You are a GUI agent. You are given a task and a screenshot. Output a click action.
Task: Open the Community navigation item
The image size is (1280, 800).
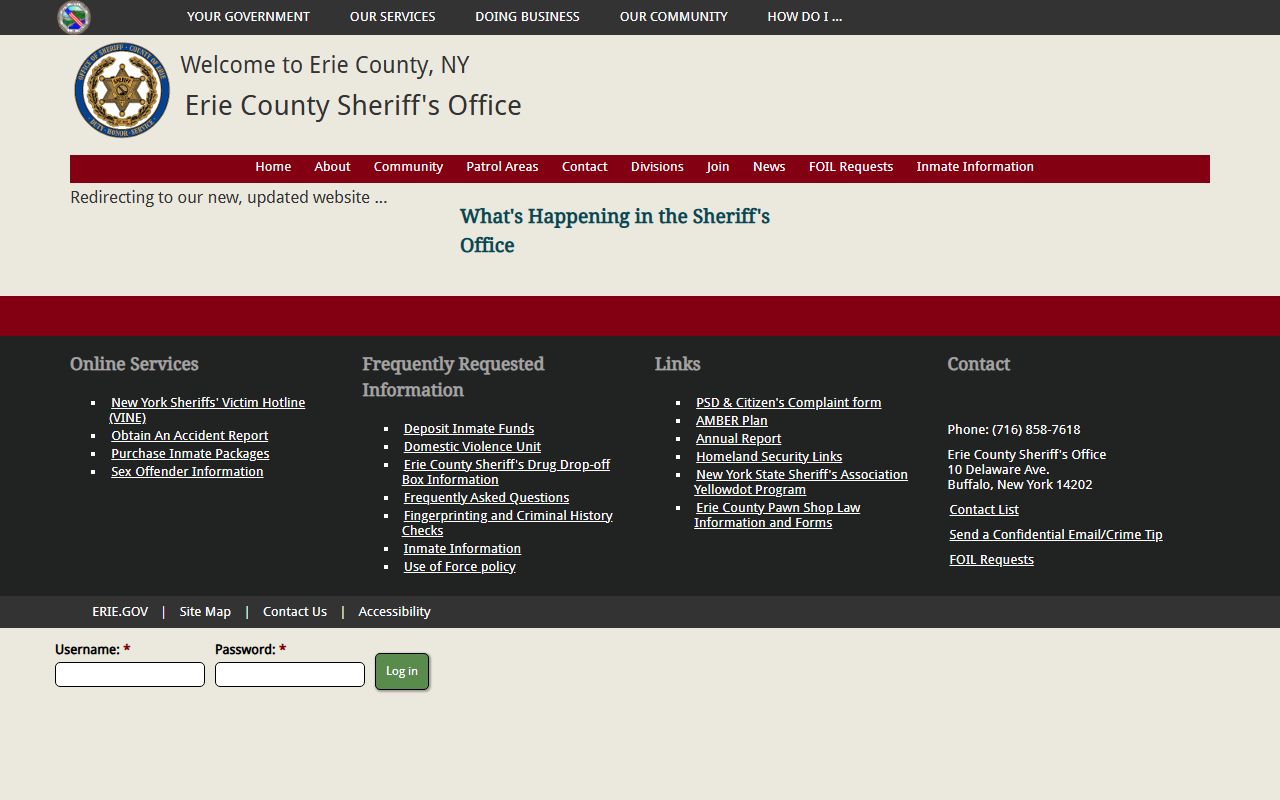coord(408,167)
